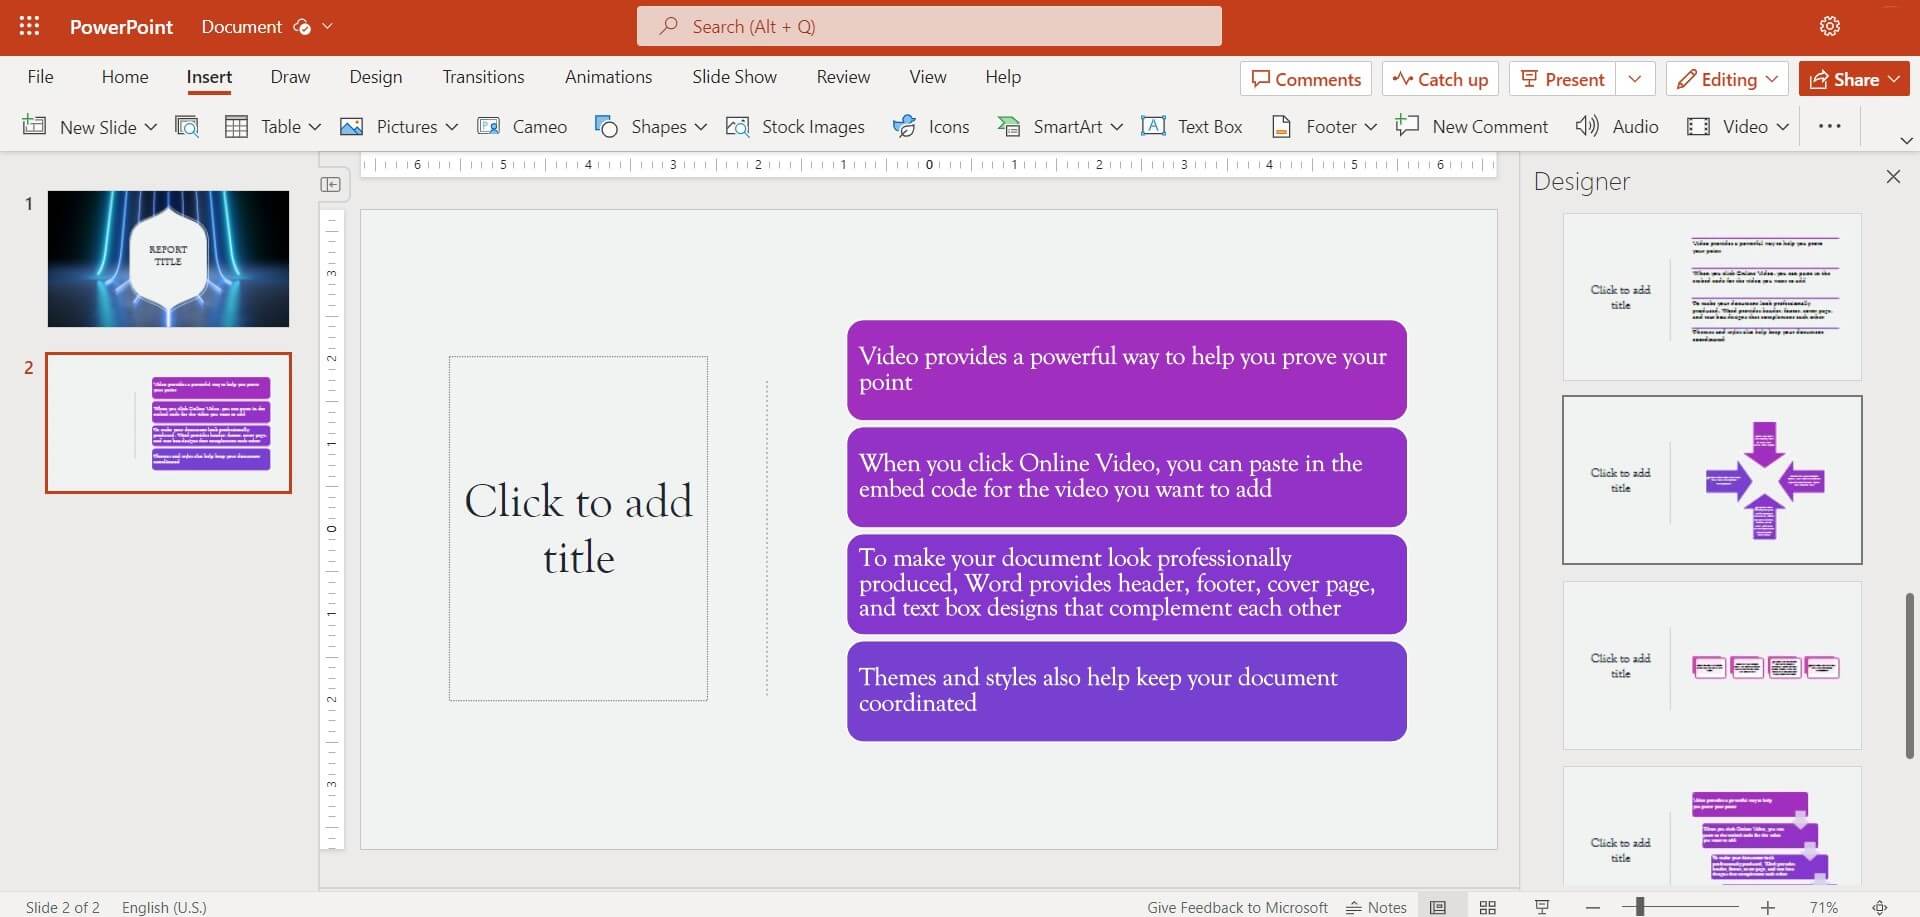Toggle the Notes pane
1920x917 pixels.
click(1375, 906)
